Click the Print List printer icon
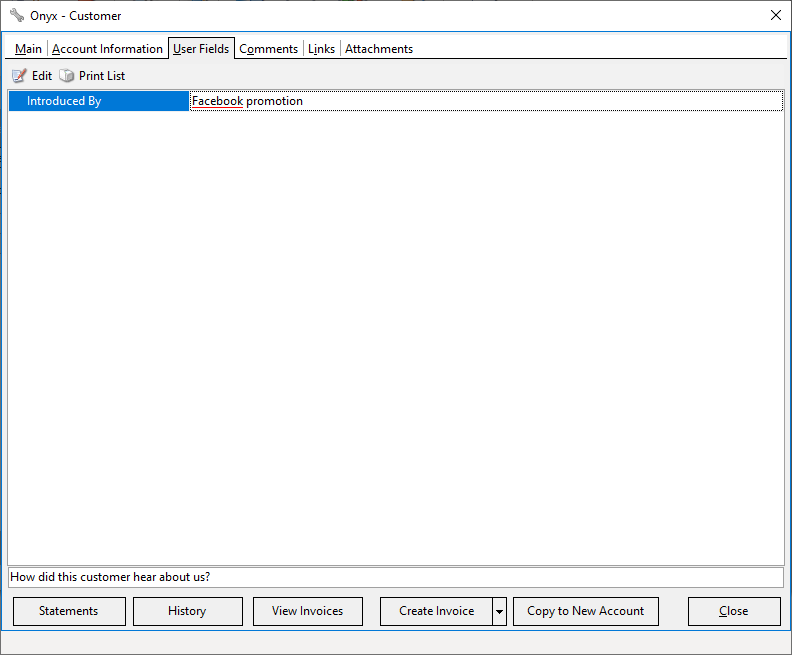Image resolution: width=792 pixels, height=655 pixels. (67, 76)
